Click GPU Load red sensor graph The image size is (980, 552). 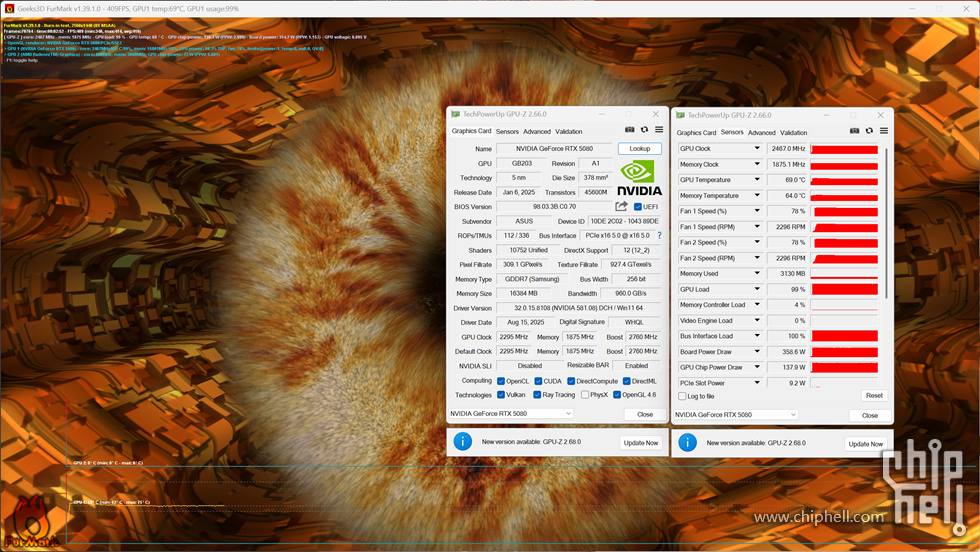pos(844,289)
